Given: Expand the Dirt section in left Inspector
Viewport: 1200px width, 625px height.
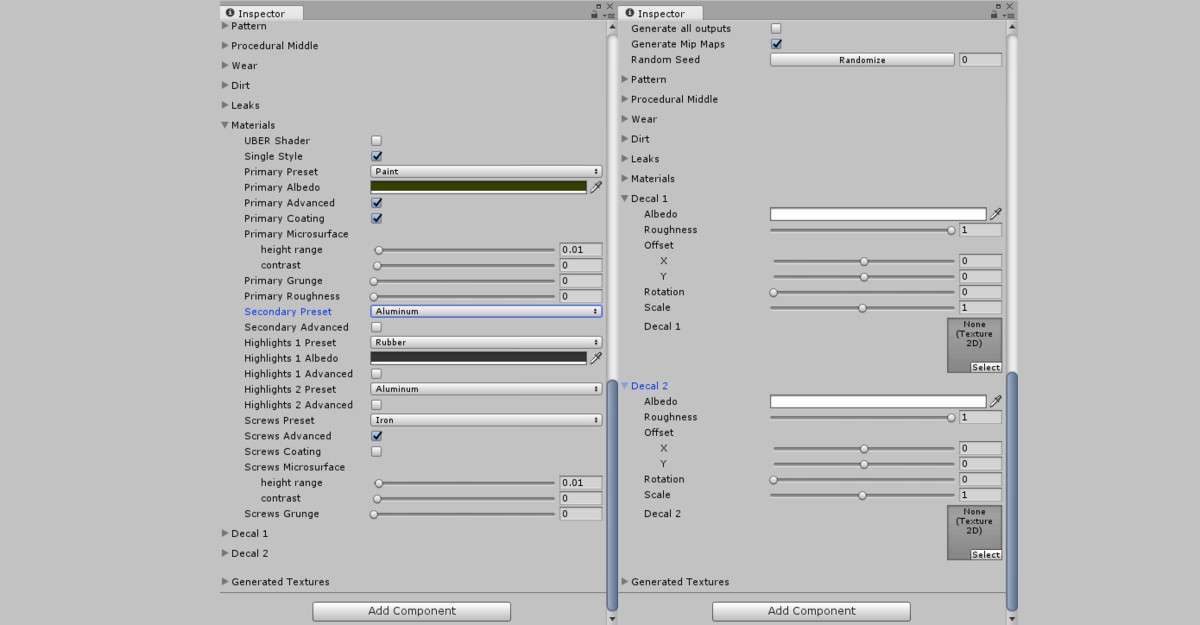Looking at the screenshot, I should click(225, 86).
